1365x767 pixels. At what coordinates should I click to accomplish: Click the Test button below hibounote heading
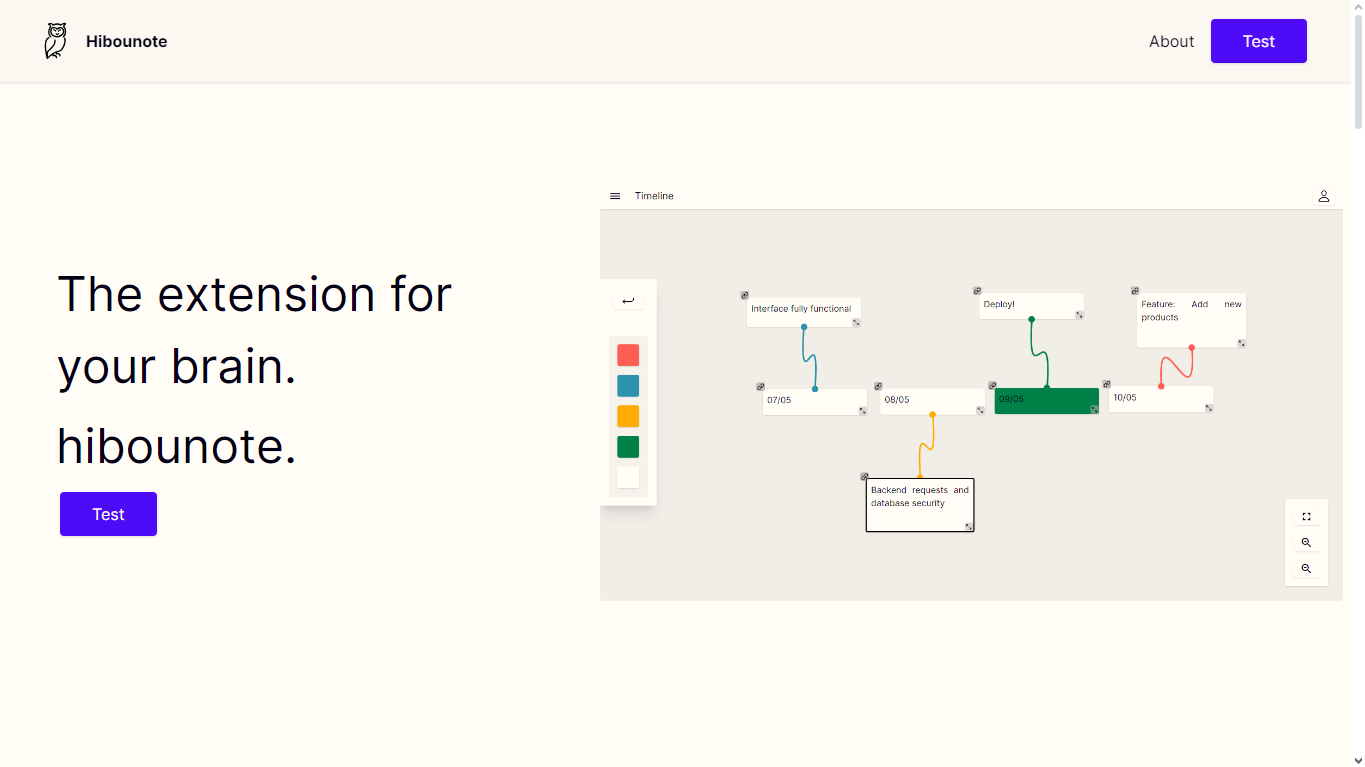(108, 514)
